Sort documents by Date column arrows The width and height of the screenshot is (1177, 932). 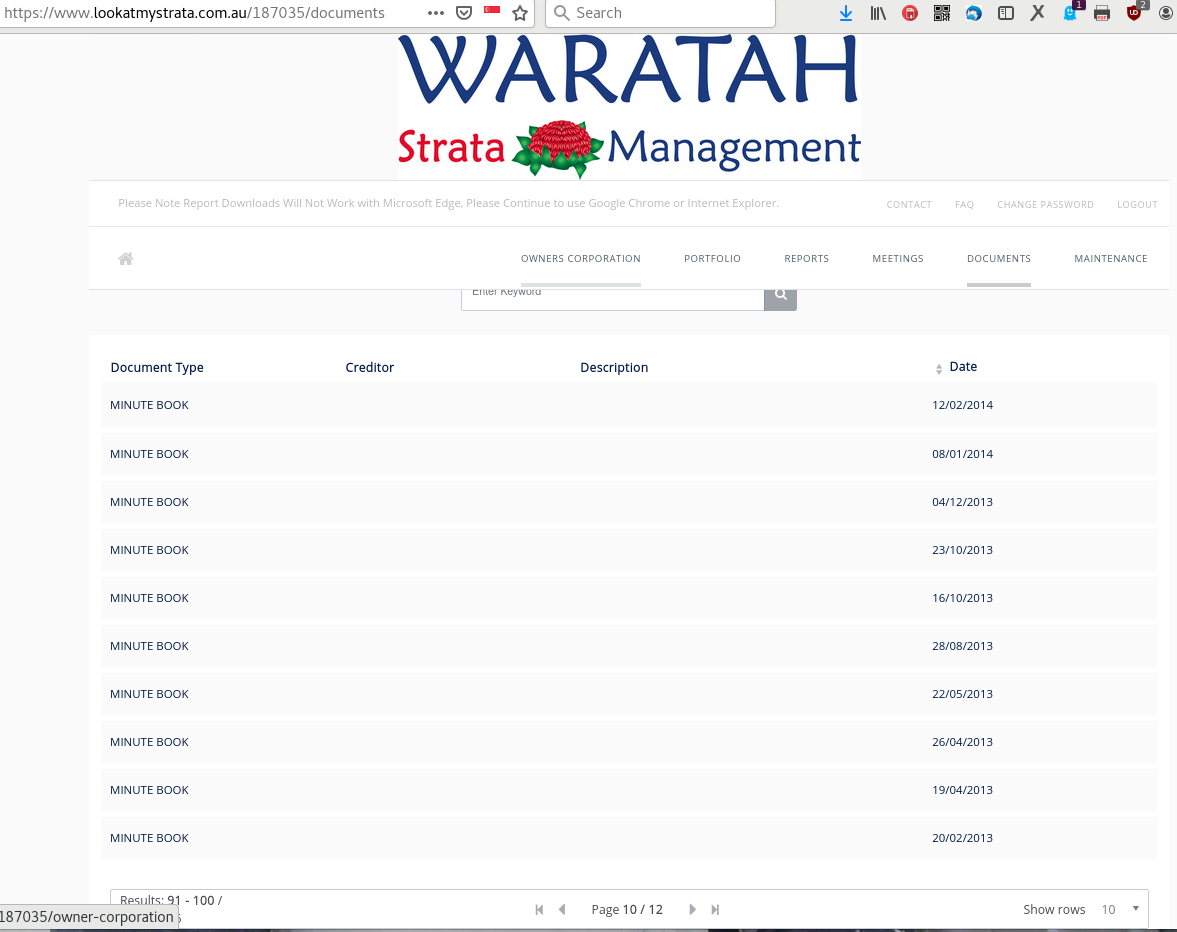pos(938,368)
